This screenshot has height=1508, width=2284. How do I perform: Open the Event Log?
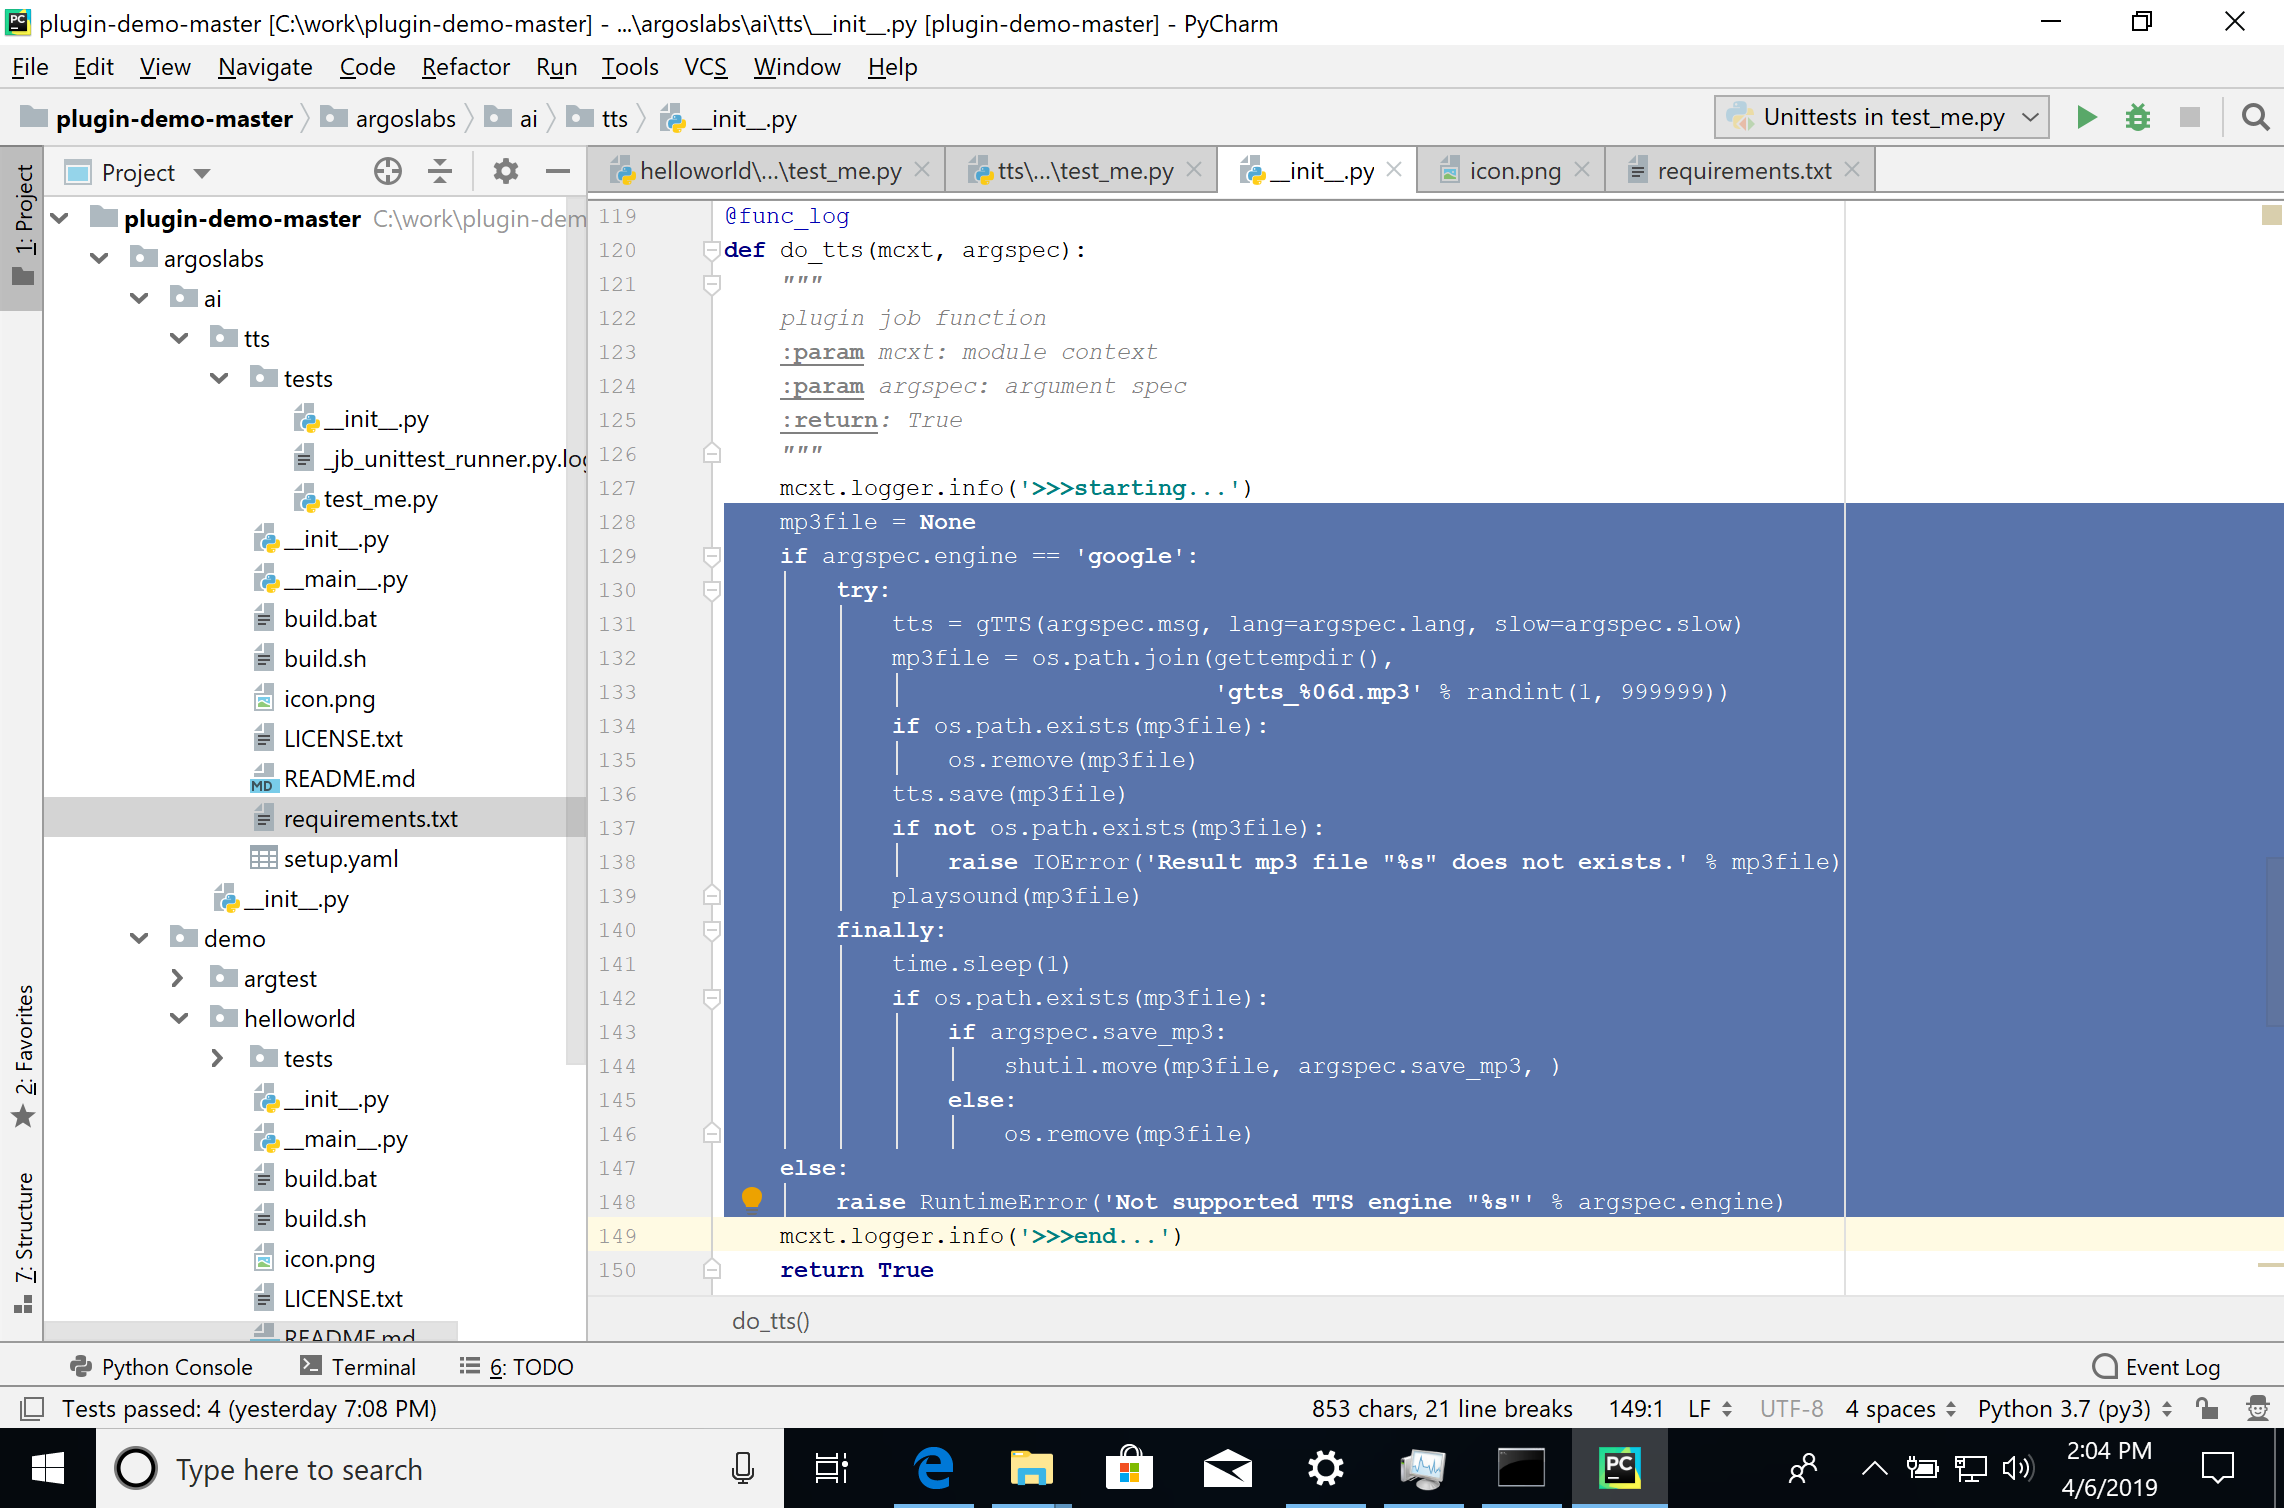[x=2156, y=1367]
